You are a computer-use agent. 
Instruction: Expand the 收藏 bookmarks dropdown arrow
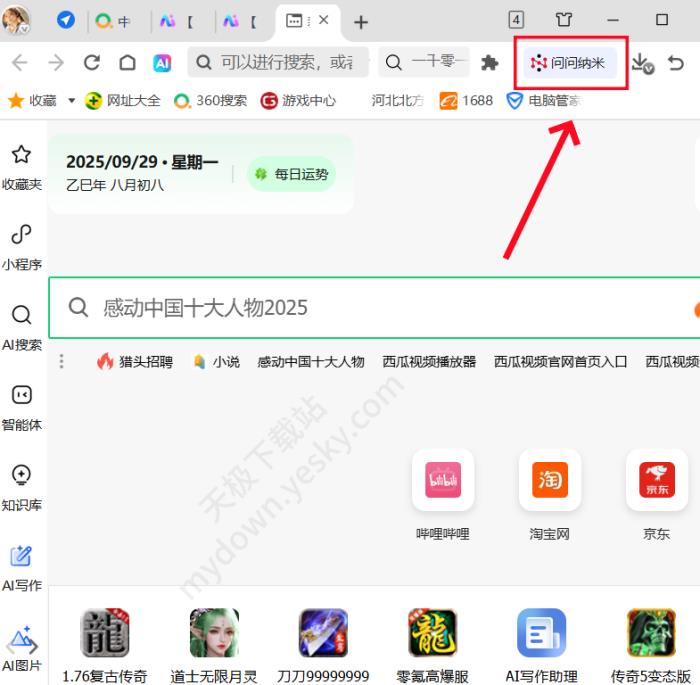click(x=71, y=101)
